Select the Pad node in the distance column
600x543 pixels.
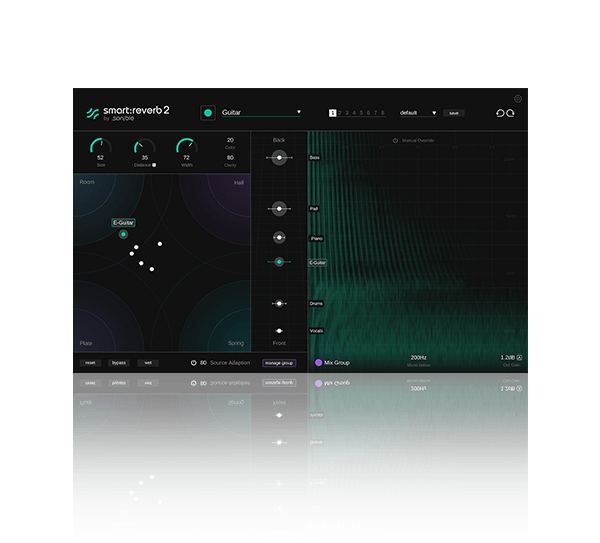(279, 209)
